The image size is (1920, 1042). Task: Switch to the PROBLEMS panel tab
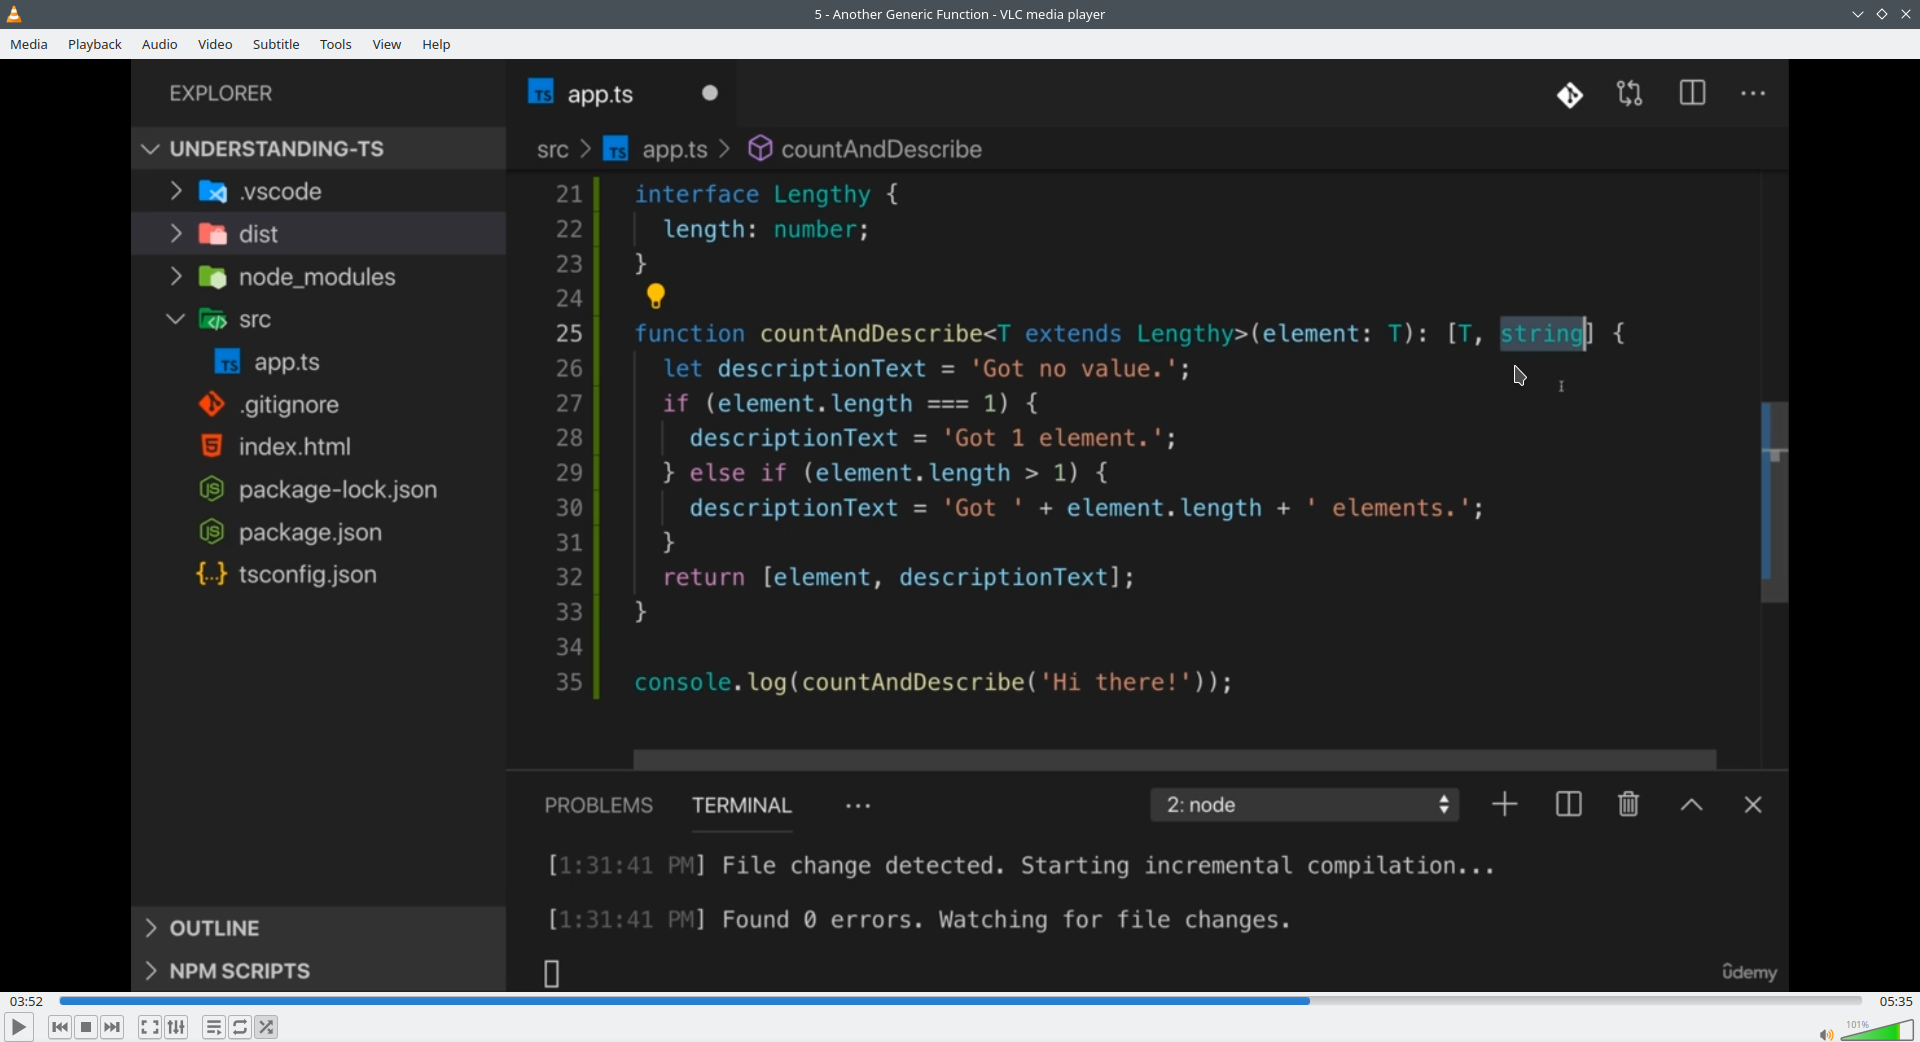pos(598,805)
